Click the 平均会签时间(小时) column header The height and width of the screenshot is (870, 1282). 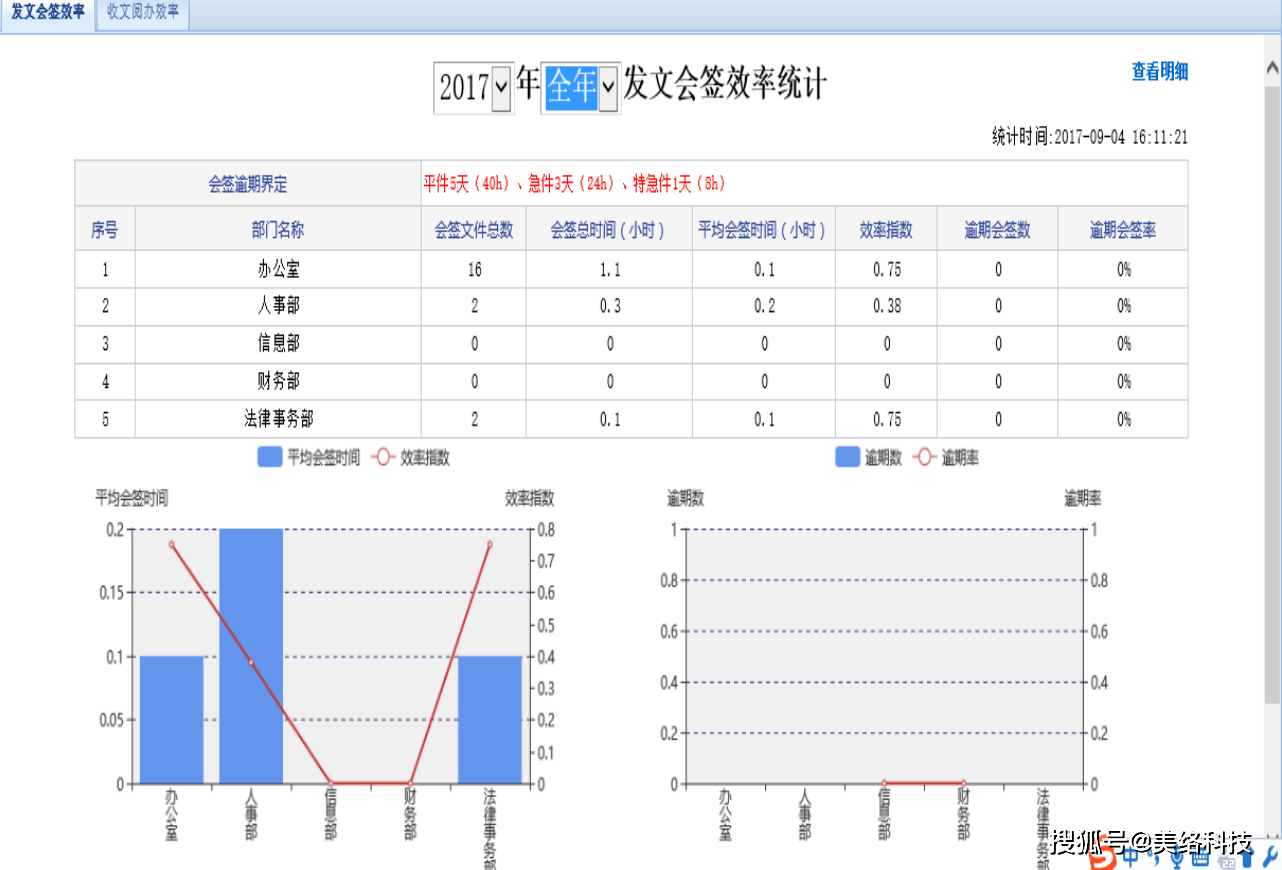pos(764,230)
